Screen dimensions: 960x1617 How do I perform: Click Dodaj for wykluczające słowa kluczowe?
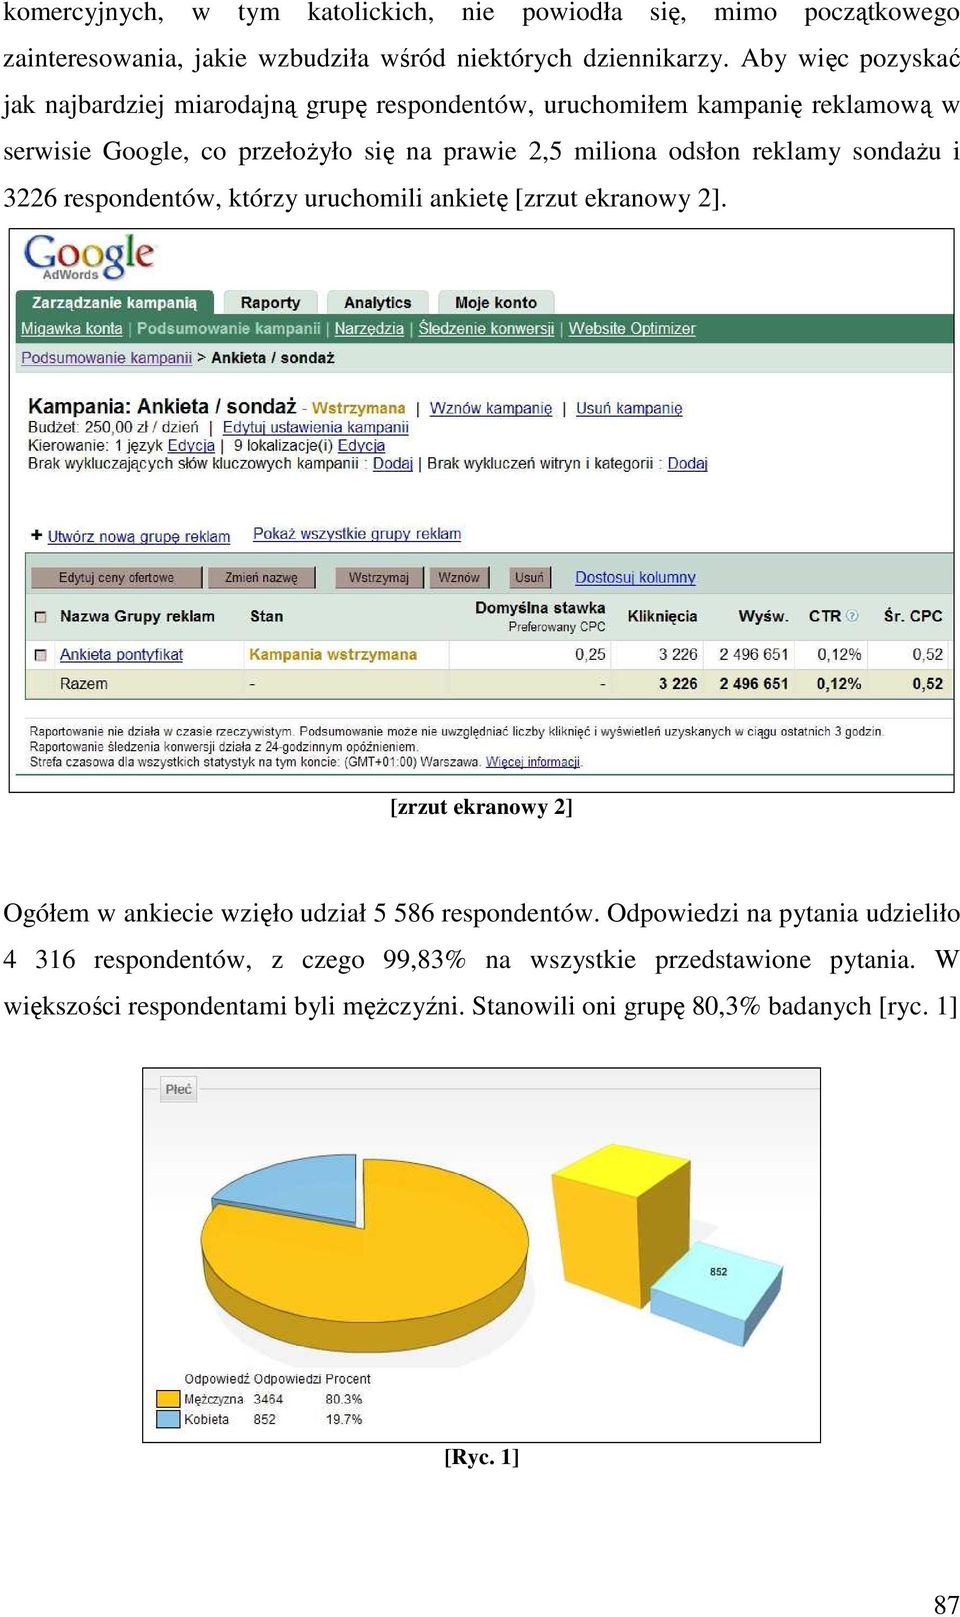[393, 463]
